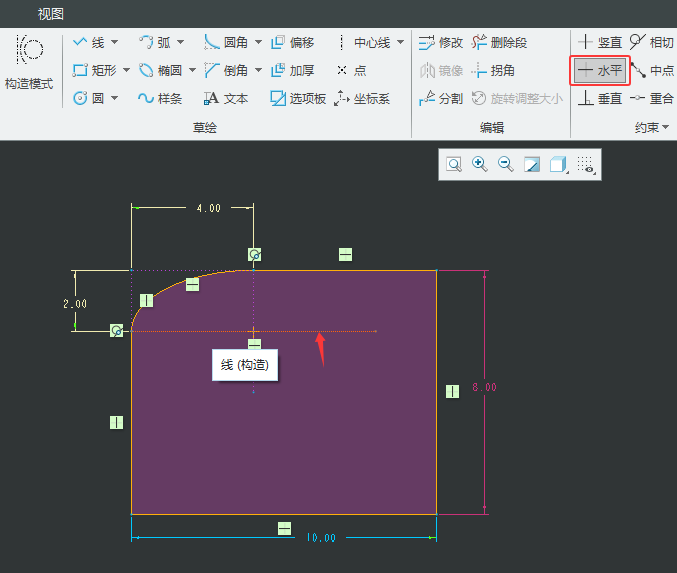
Task: Expand the Line (线) tool dropdown arrow
Action: point(114,42)
